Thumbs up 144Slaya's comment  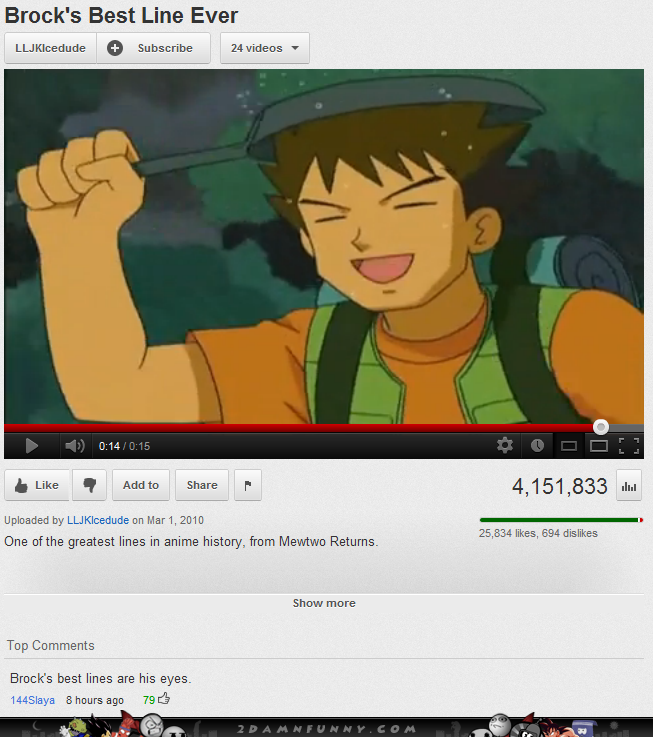pos(164,699)
